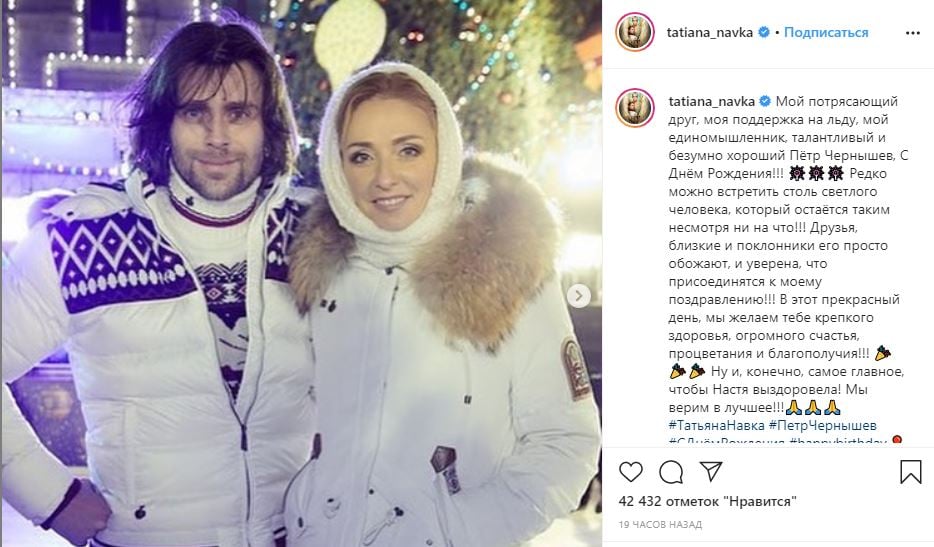Image resolution: width=934 pixels, height=547 pixels.
Task: Share the post via the paper plane icon
Action: [711, 471]
